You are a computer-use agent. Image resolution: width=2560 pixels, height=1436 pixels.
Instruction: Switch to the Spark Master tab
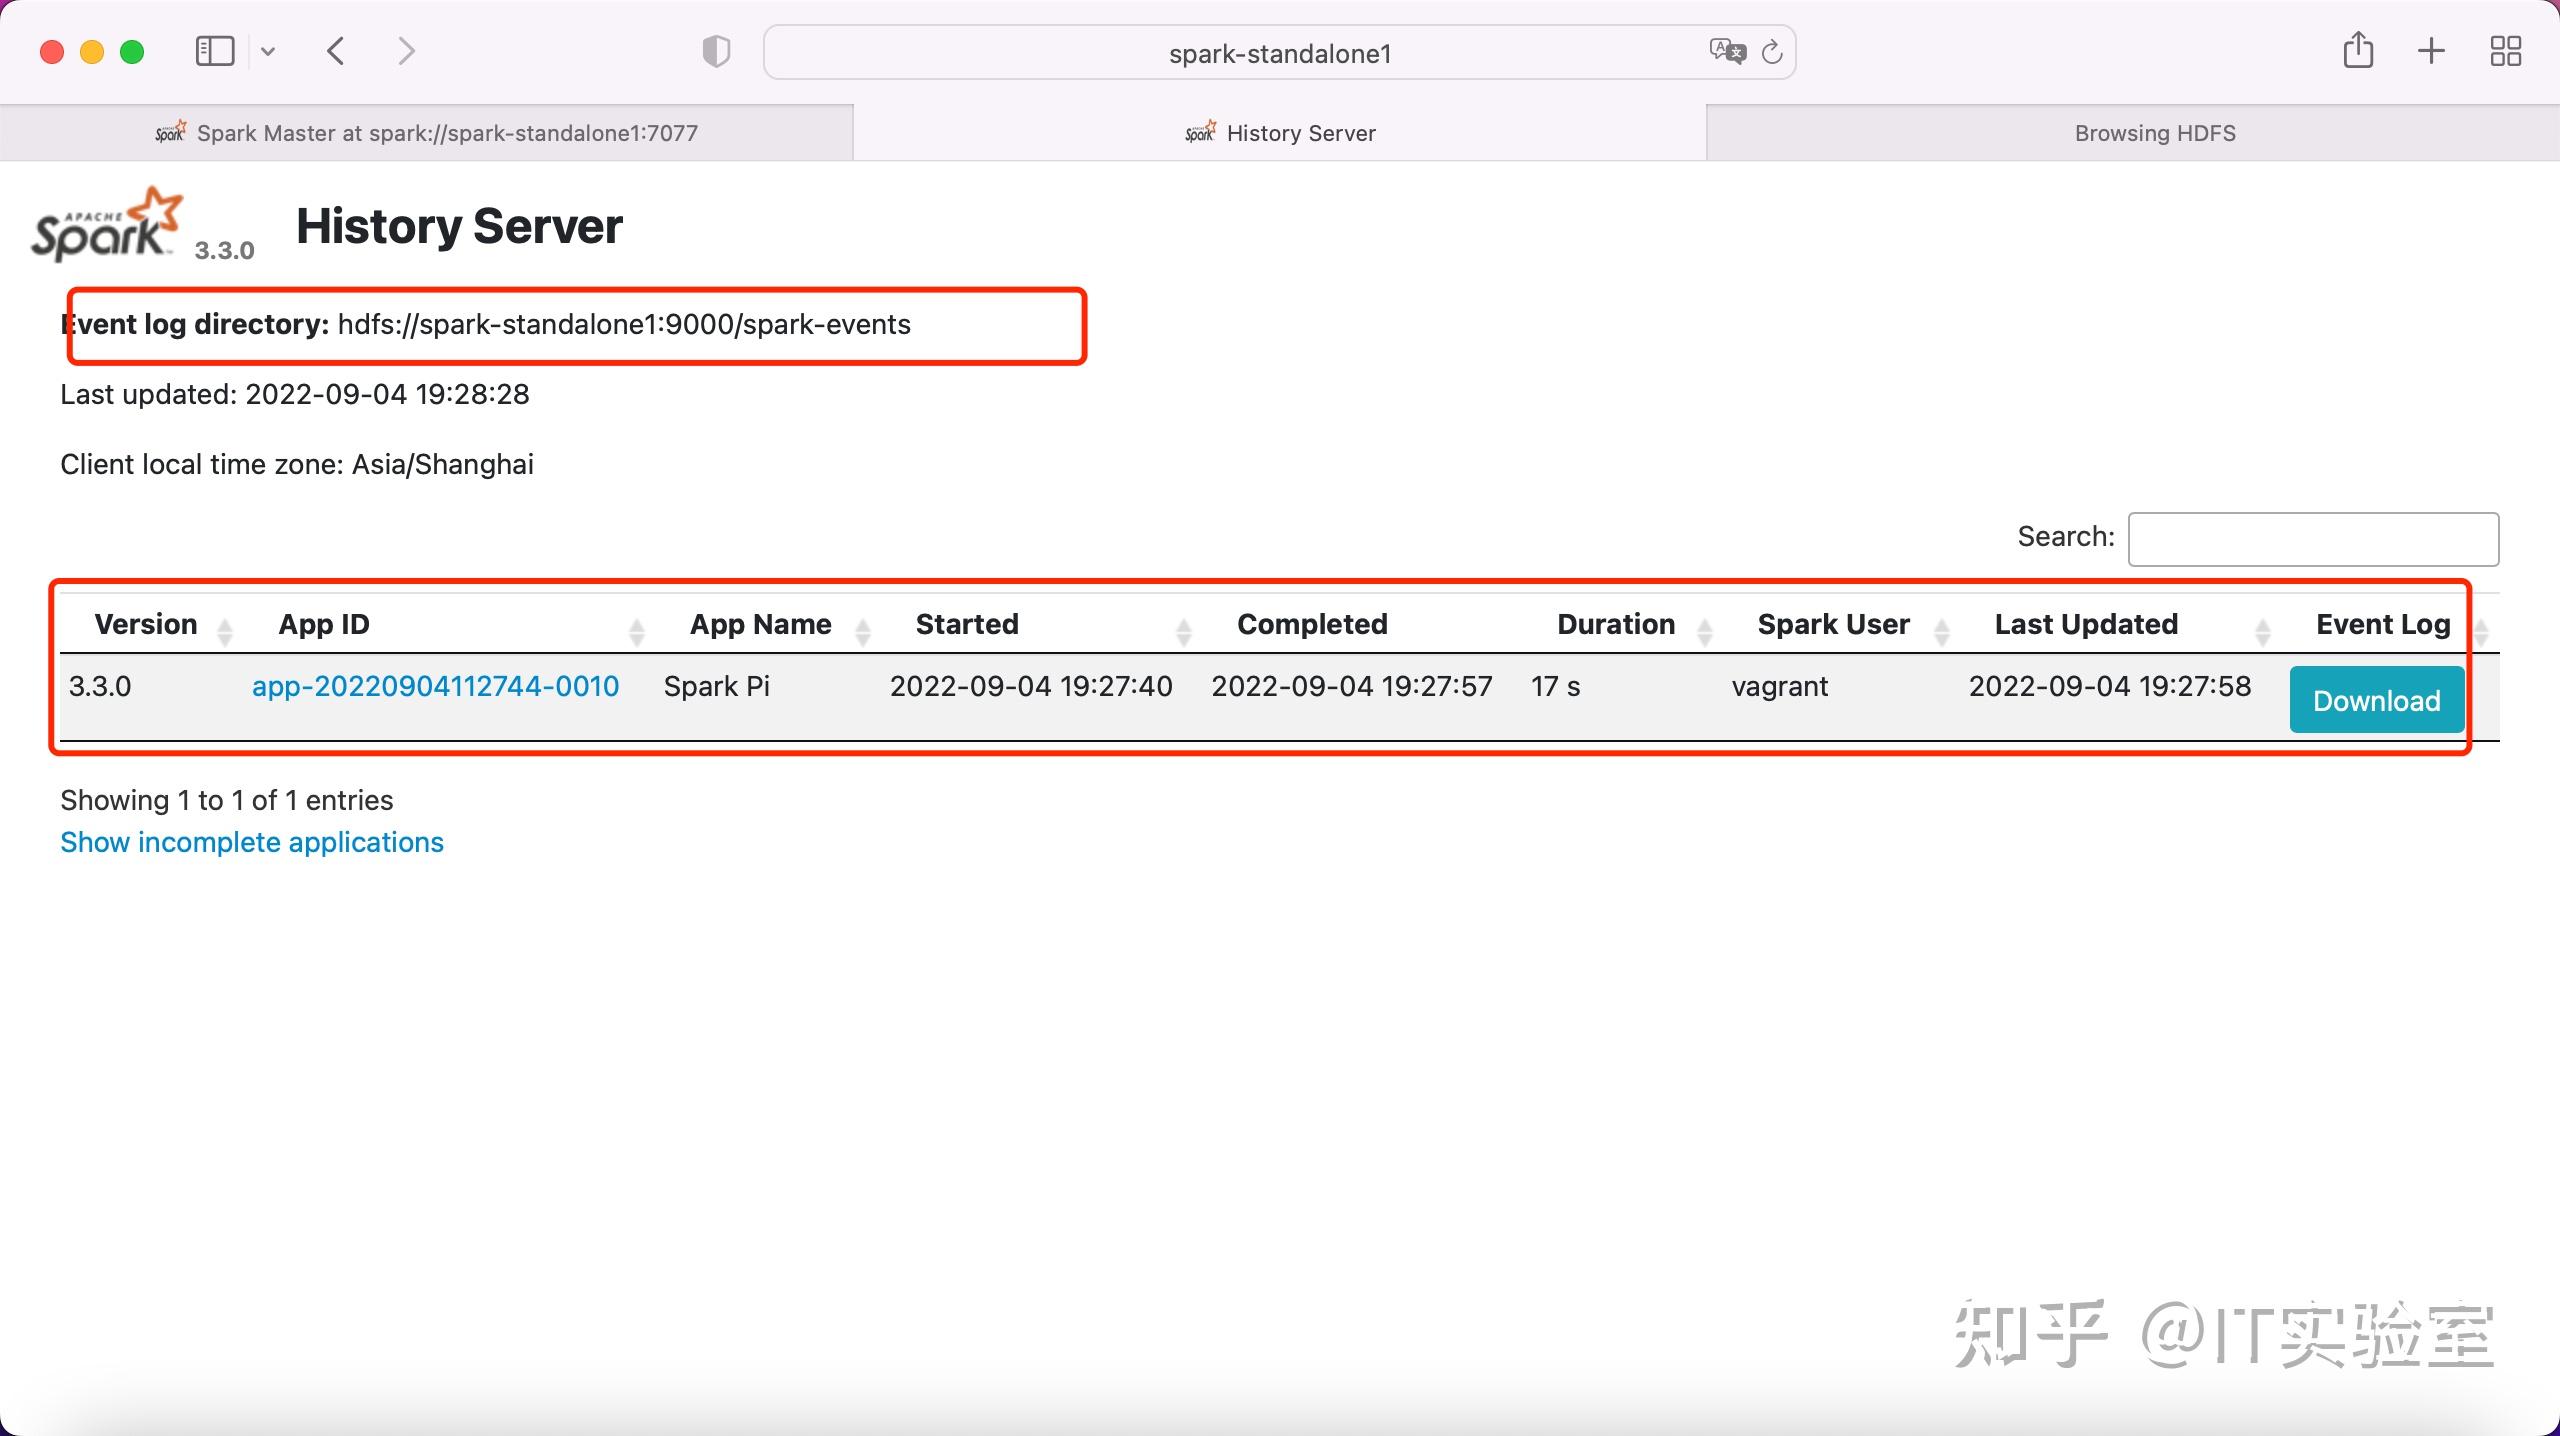(427, 132)
